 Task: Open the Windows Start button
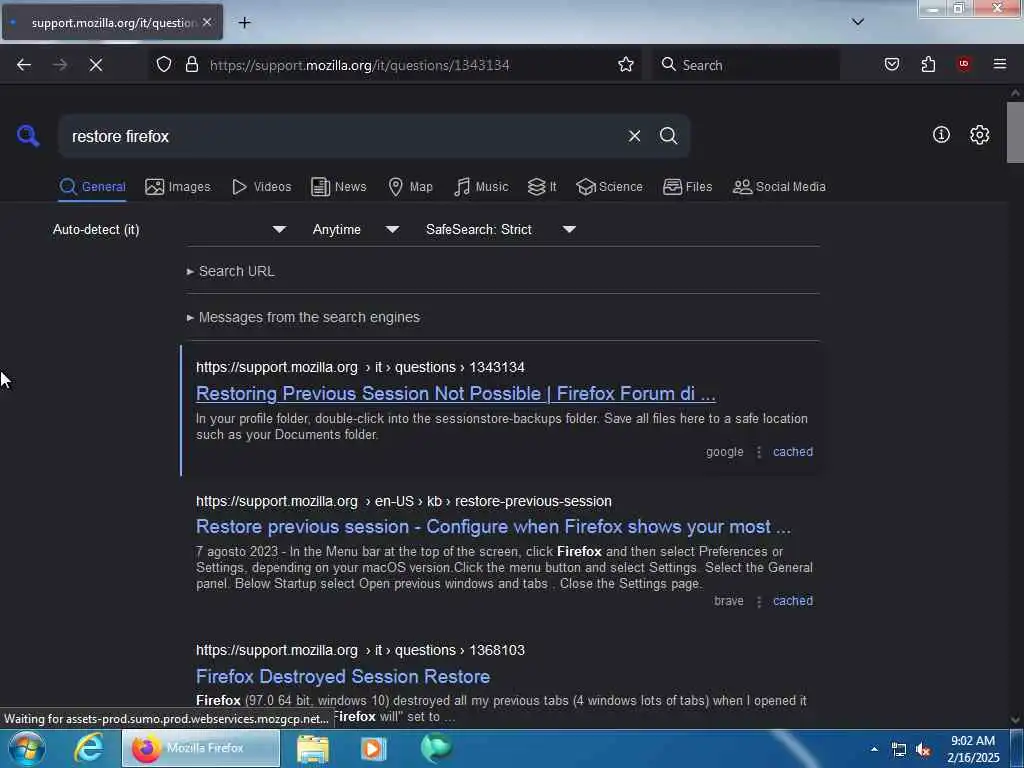(27, 748)
